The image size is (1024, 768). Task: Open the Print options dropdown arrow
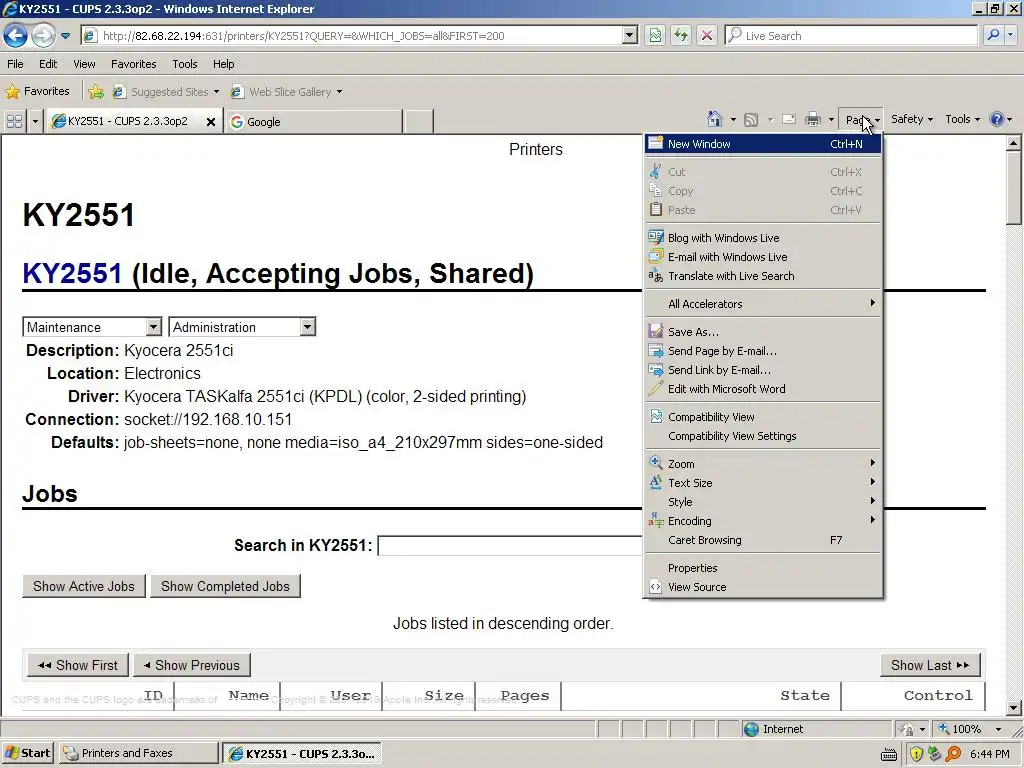click(831, 120)
